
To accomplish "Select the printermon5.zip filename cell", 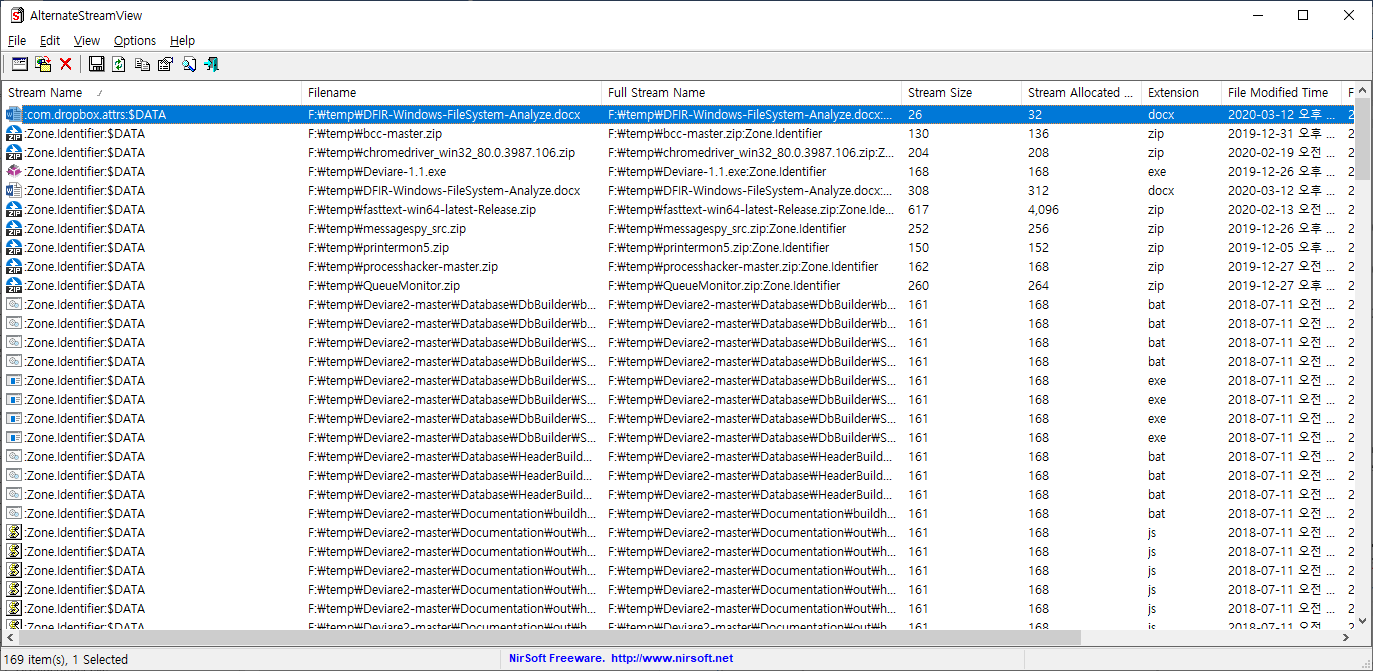I will (378, 247).
